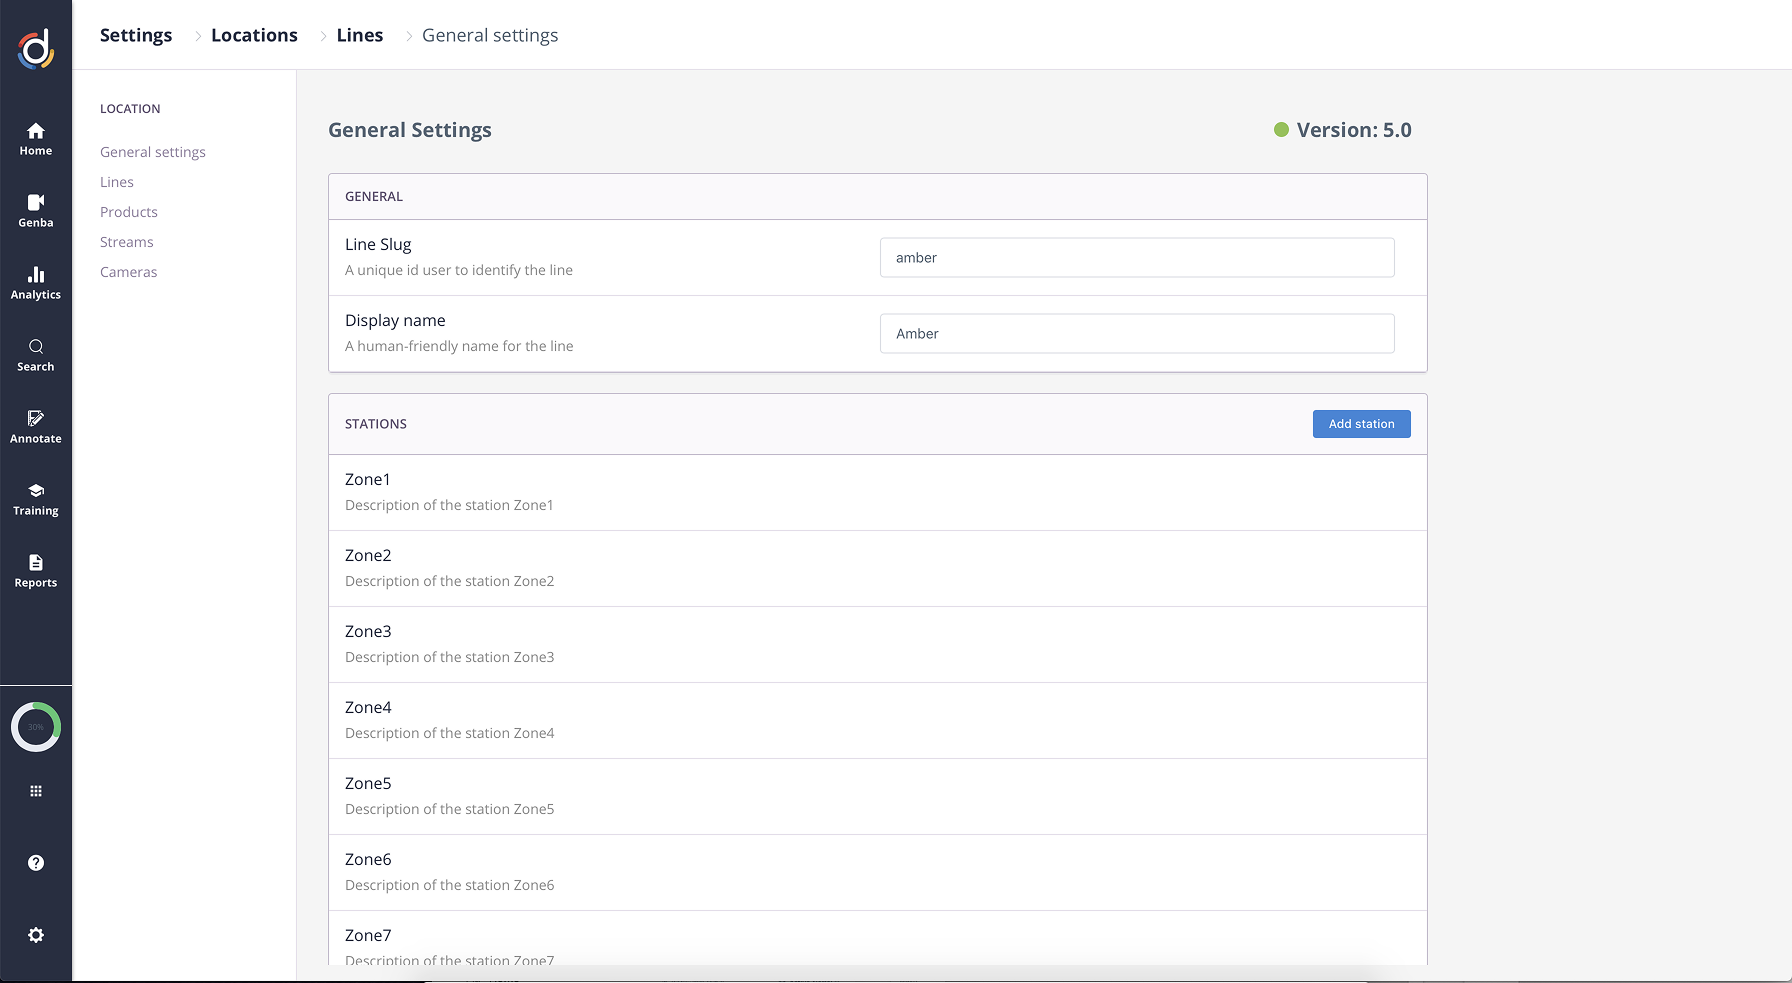Viewport: 1792px width, 983px height.
Task: Click the circular progress indicator
Action: coord(36,727)
